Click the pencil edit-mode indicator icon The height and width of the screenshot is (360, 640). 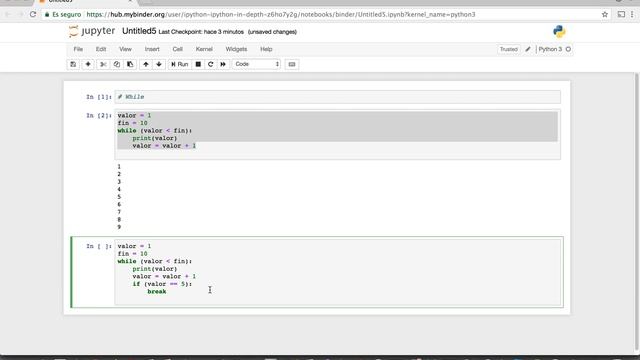(x=528, y=49)
